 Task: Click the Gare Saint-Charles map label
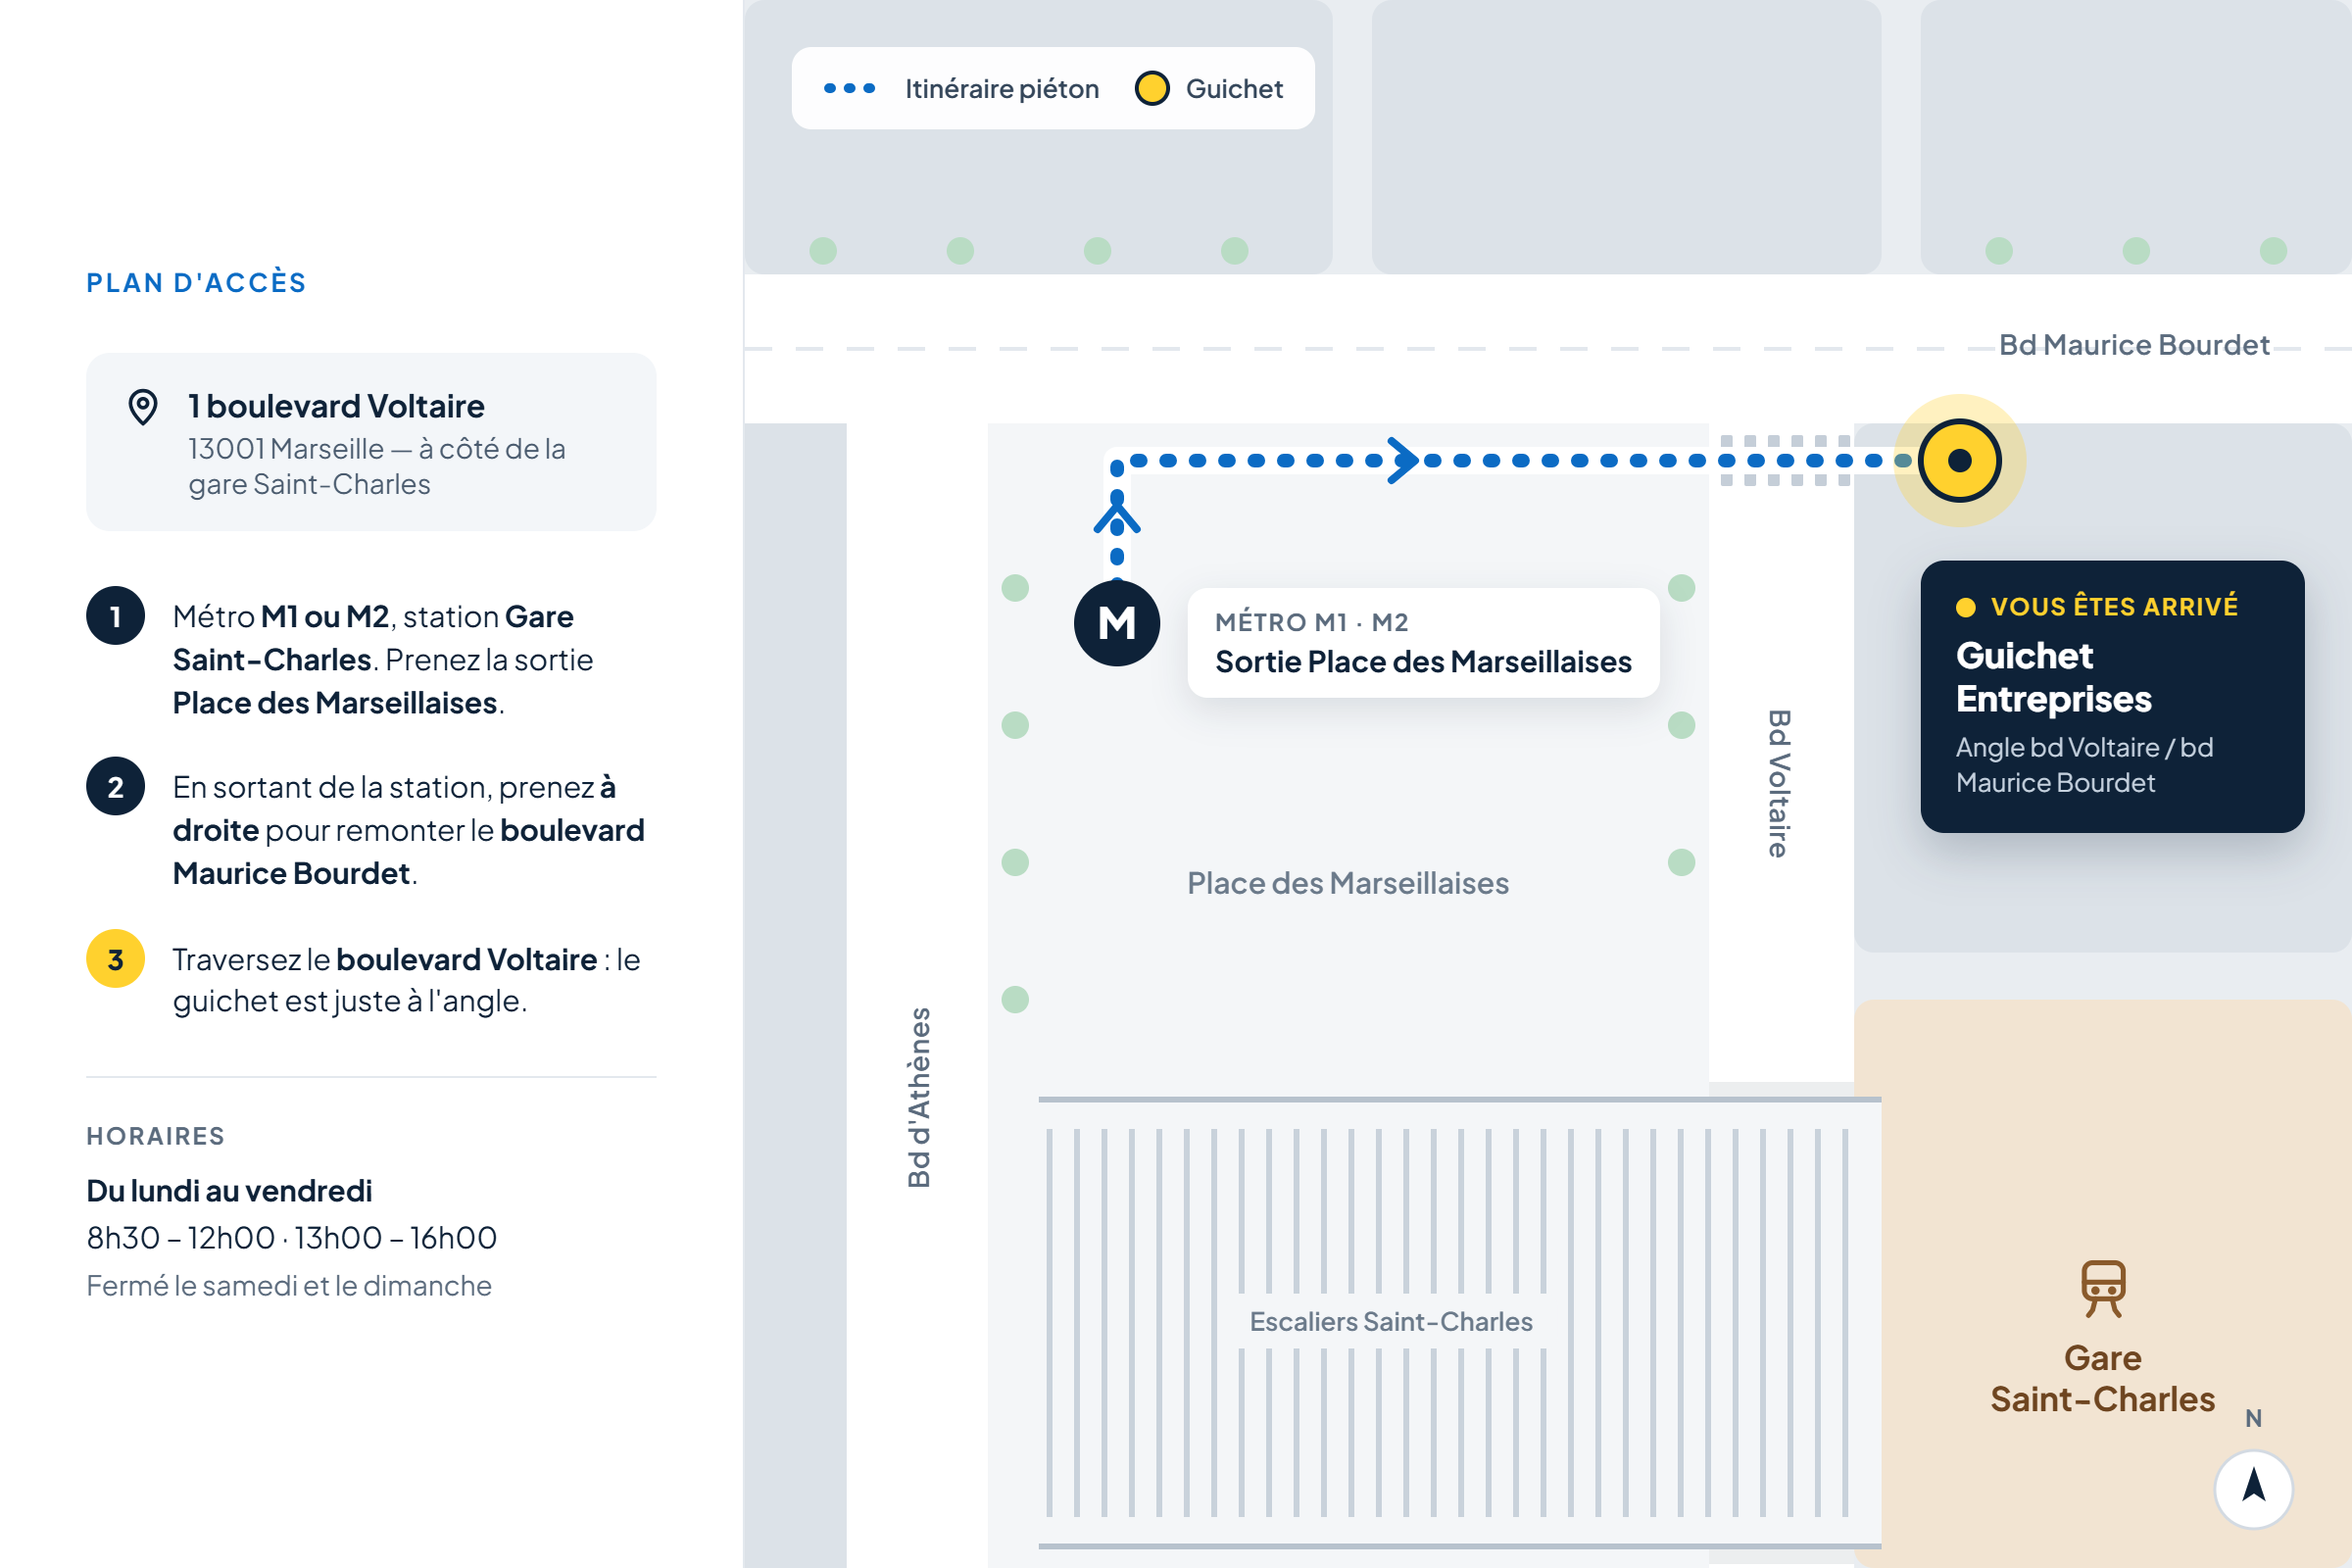click(2103, 1378)
